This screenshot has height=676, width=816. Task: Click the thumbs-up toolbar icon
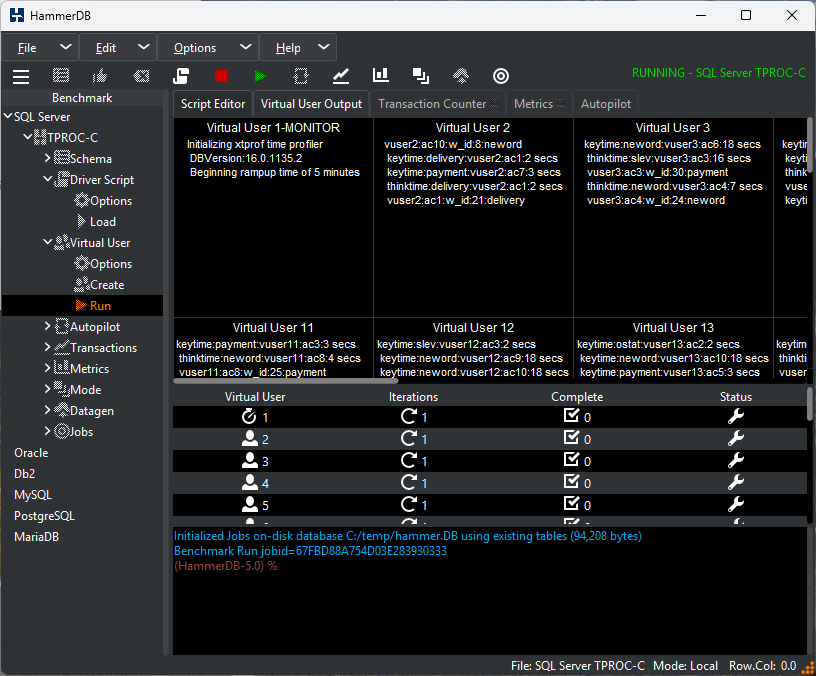point(100,76)
